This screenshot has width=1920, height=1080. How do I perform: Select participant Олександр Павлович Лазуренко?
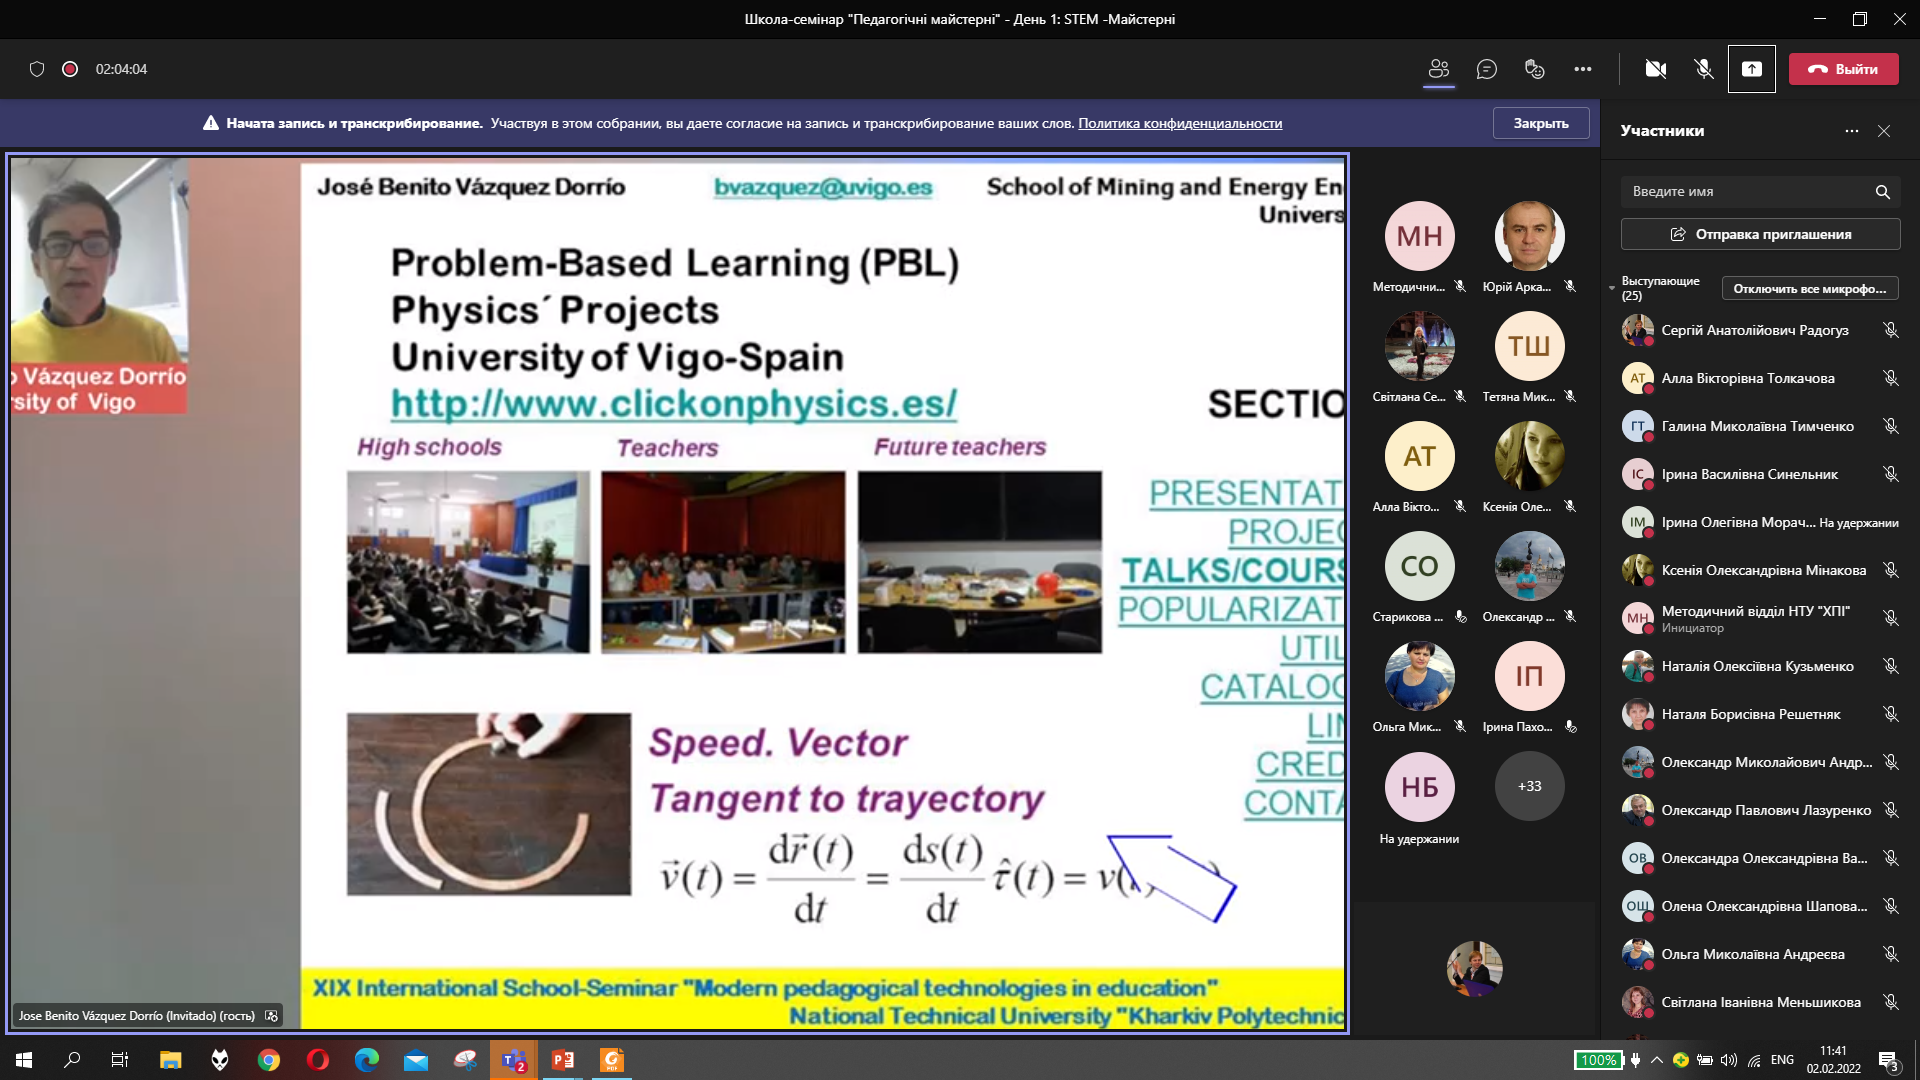pos(1760,810)
